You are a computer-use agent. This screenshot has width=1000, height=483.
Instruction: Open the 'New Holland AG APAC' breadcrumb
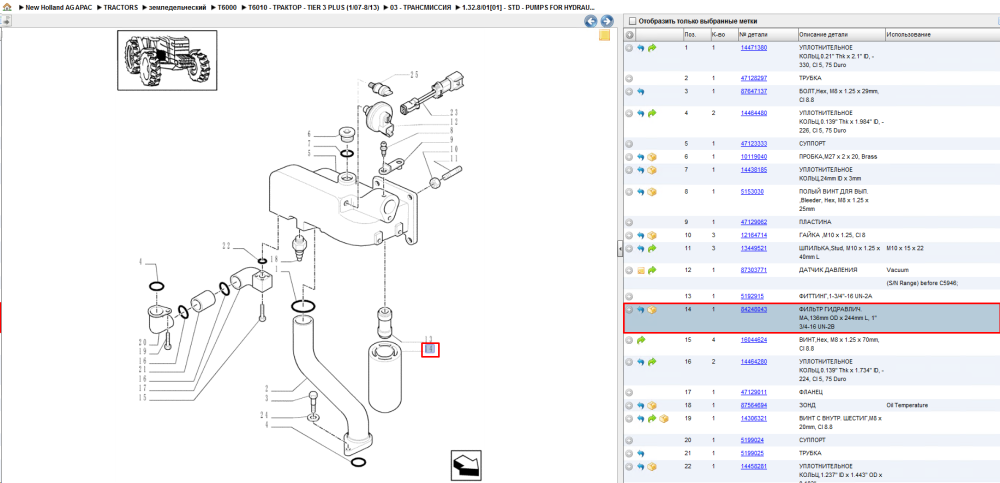(57, 7)
